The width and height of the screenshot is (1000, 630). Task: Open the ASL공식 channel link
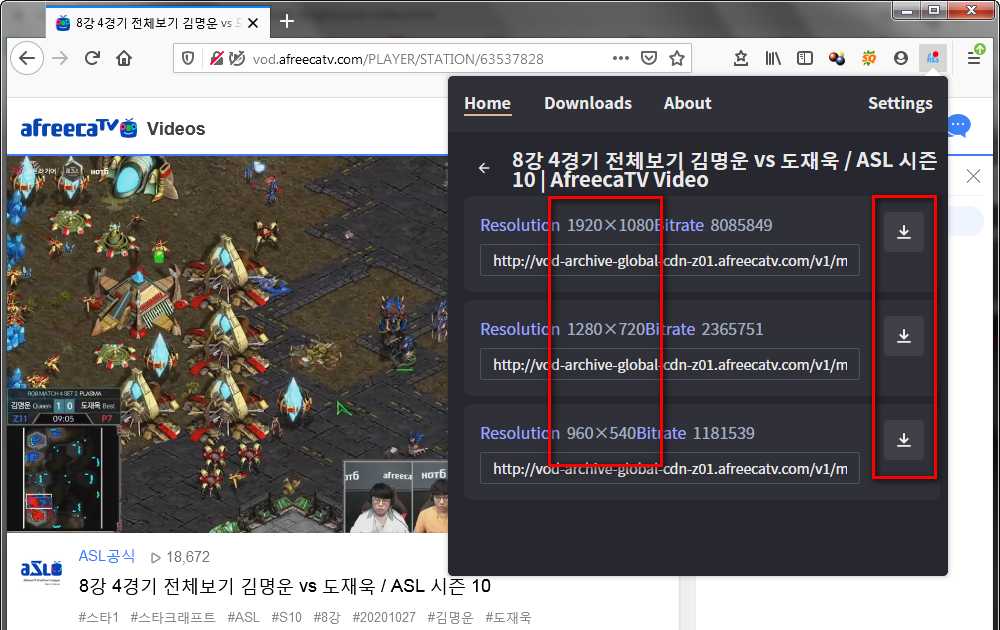point(107,556)
